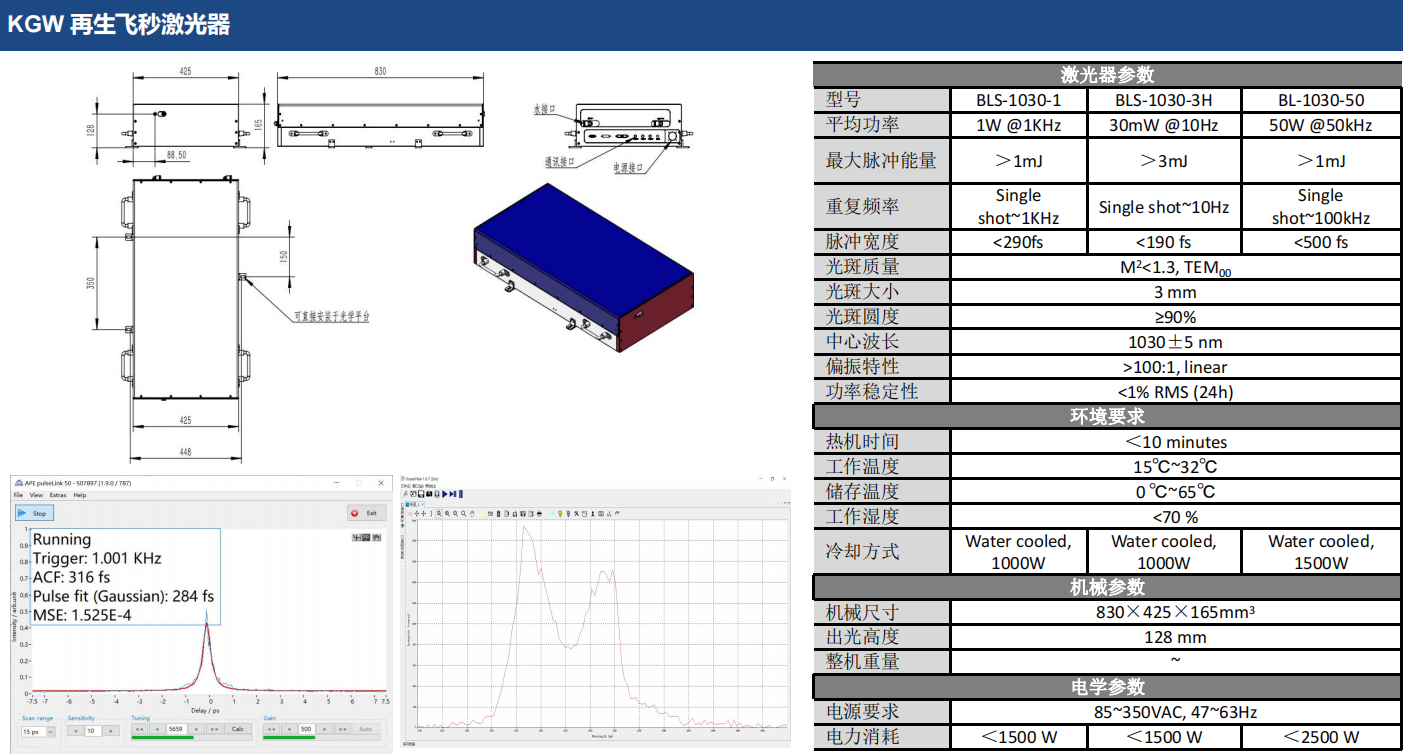1403x754 pixels.
Task: Select the cursor crosshair tool on pulseLink graph
Action: coord(357,538)
